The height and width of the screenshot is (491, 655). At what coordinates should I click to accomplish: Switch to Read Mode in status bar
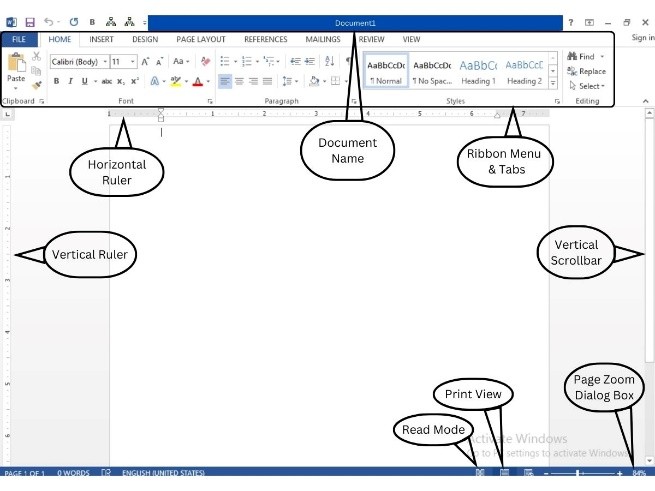pos(480,472)
